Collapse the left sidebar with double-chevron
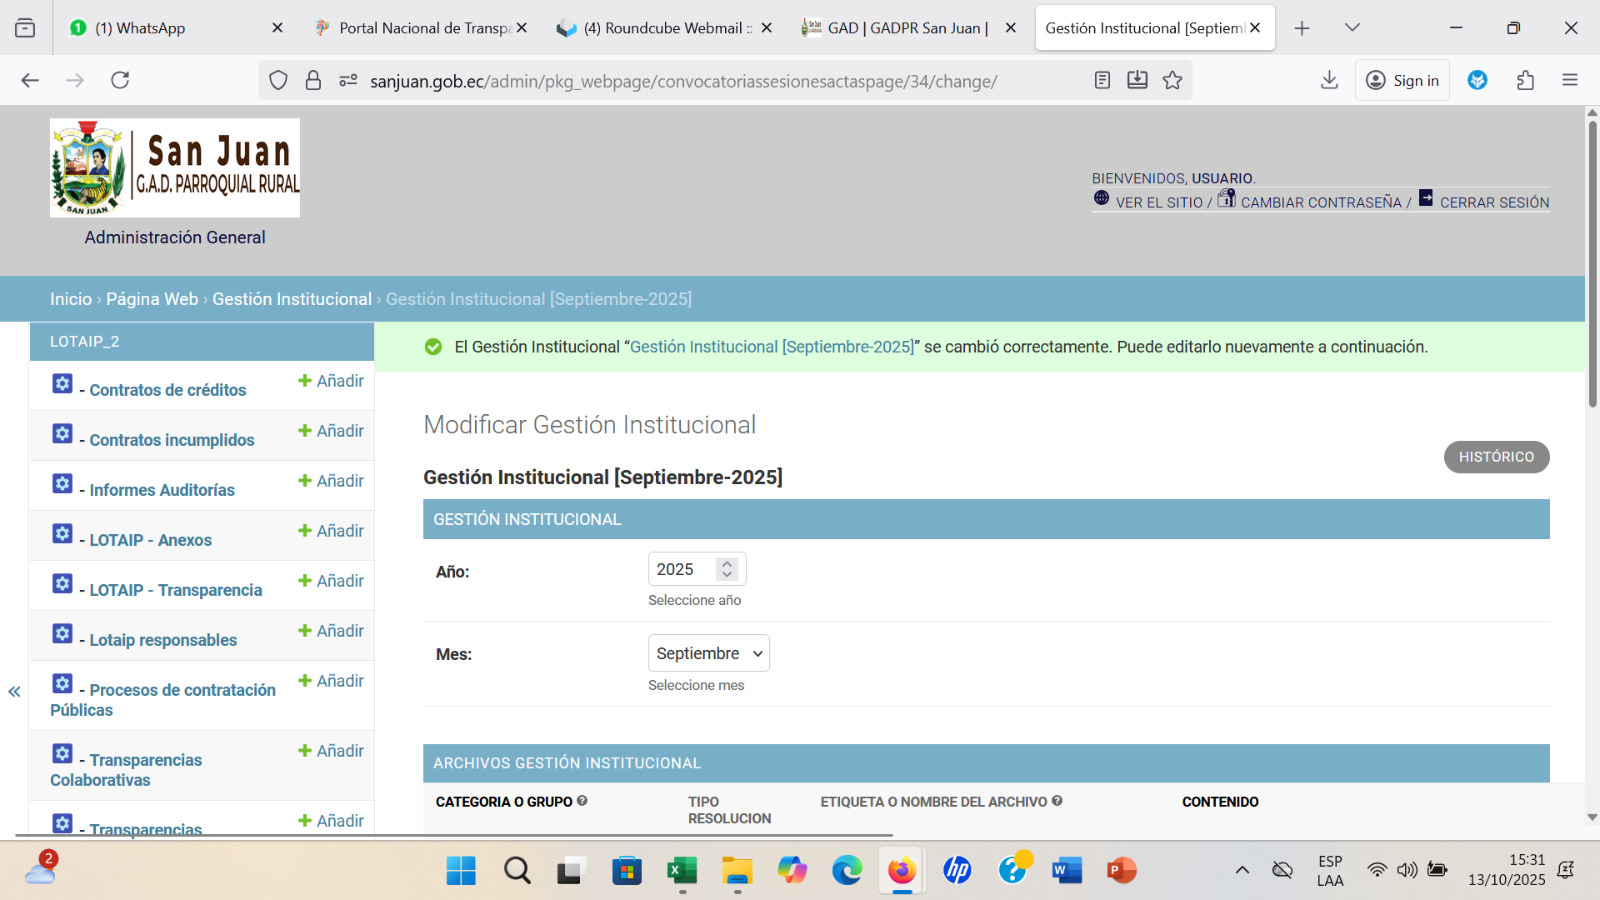The height and width of the screenshot is (900, 1600). 14,691
